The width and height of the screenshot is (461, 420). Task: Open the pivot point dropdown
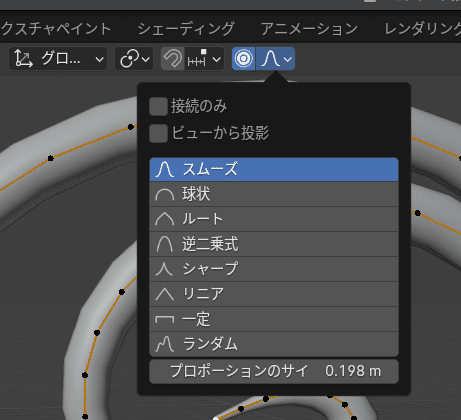coord(134,59)
